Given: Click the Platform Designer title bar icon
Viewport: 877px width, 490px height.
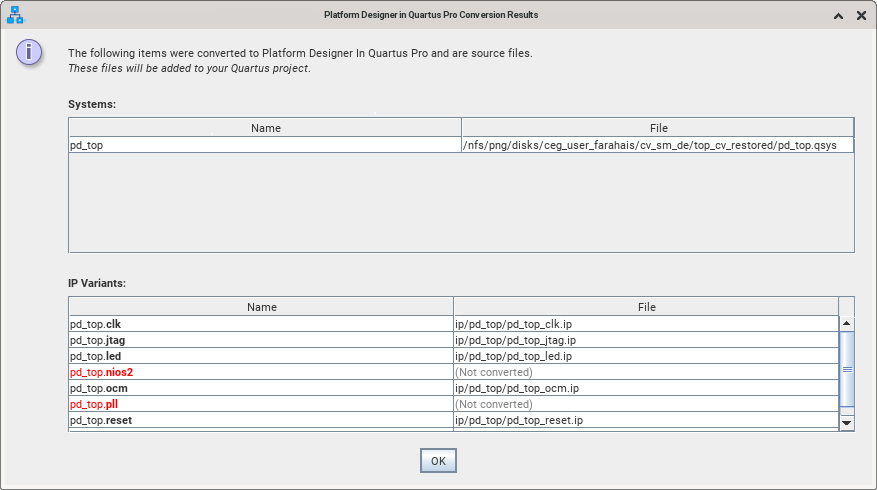Looking at the screenshot, I should coord(15,15).
